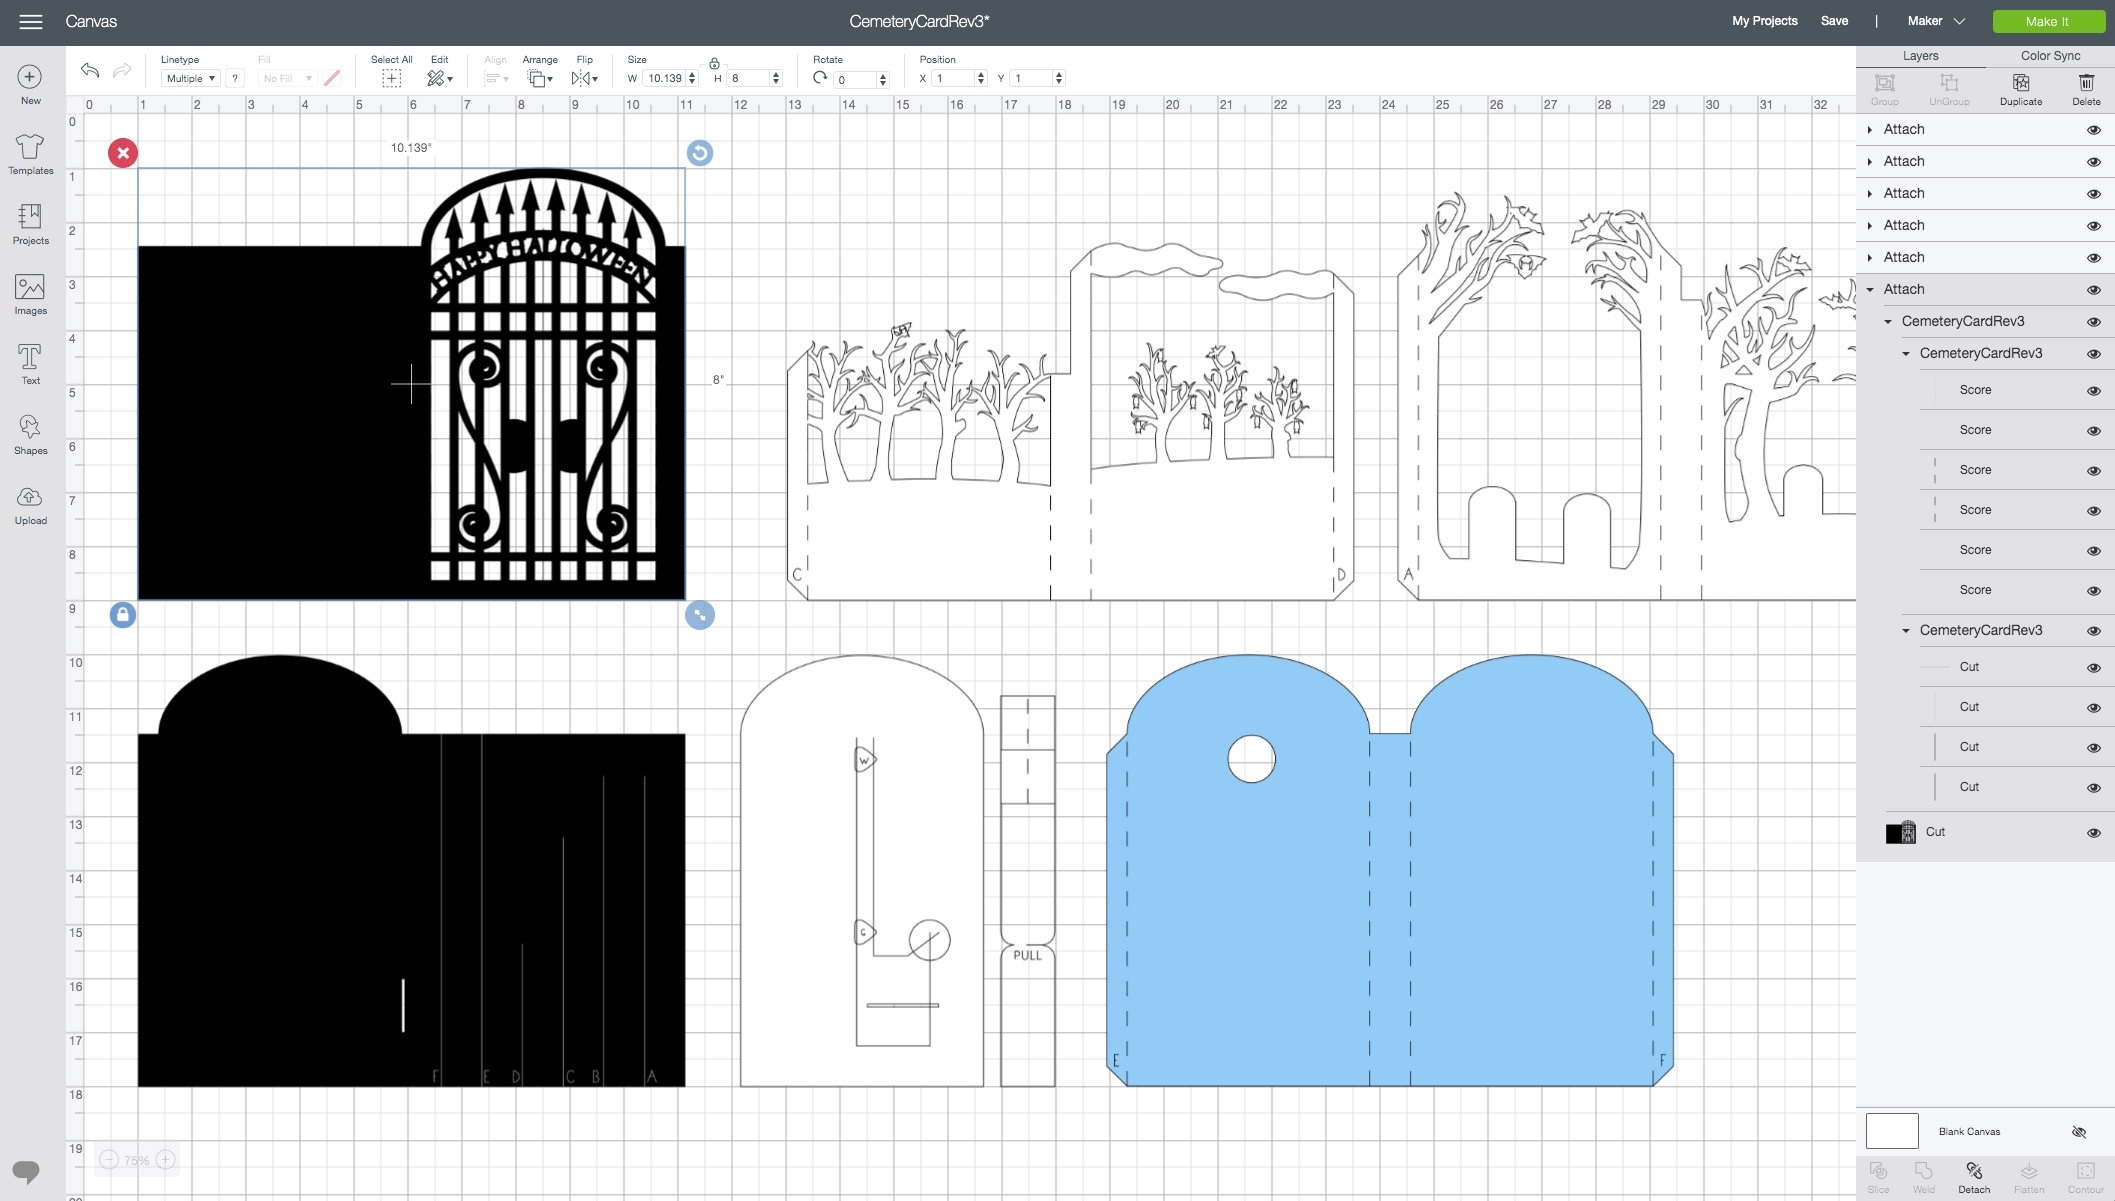Click the height size input field
This screenshot has height=1201, width=2115.
click(749, 78)
